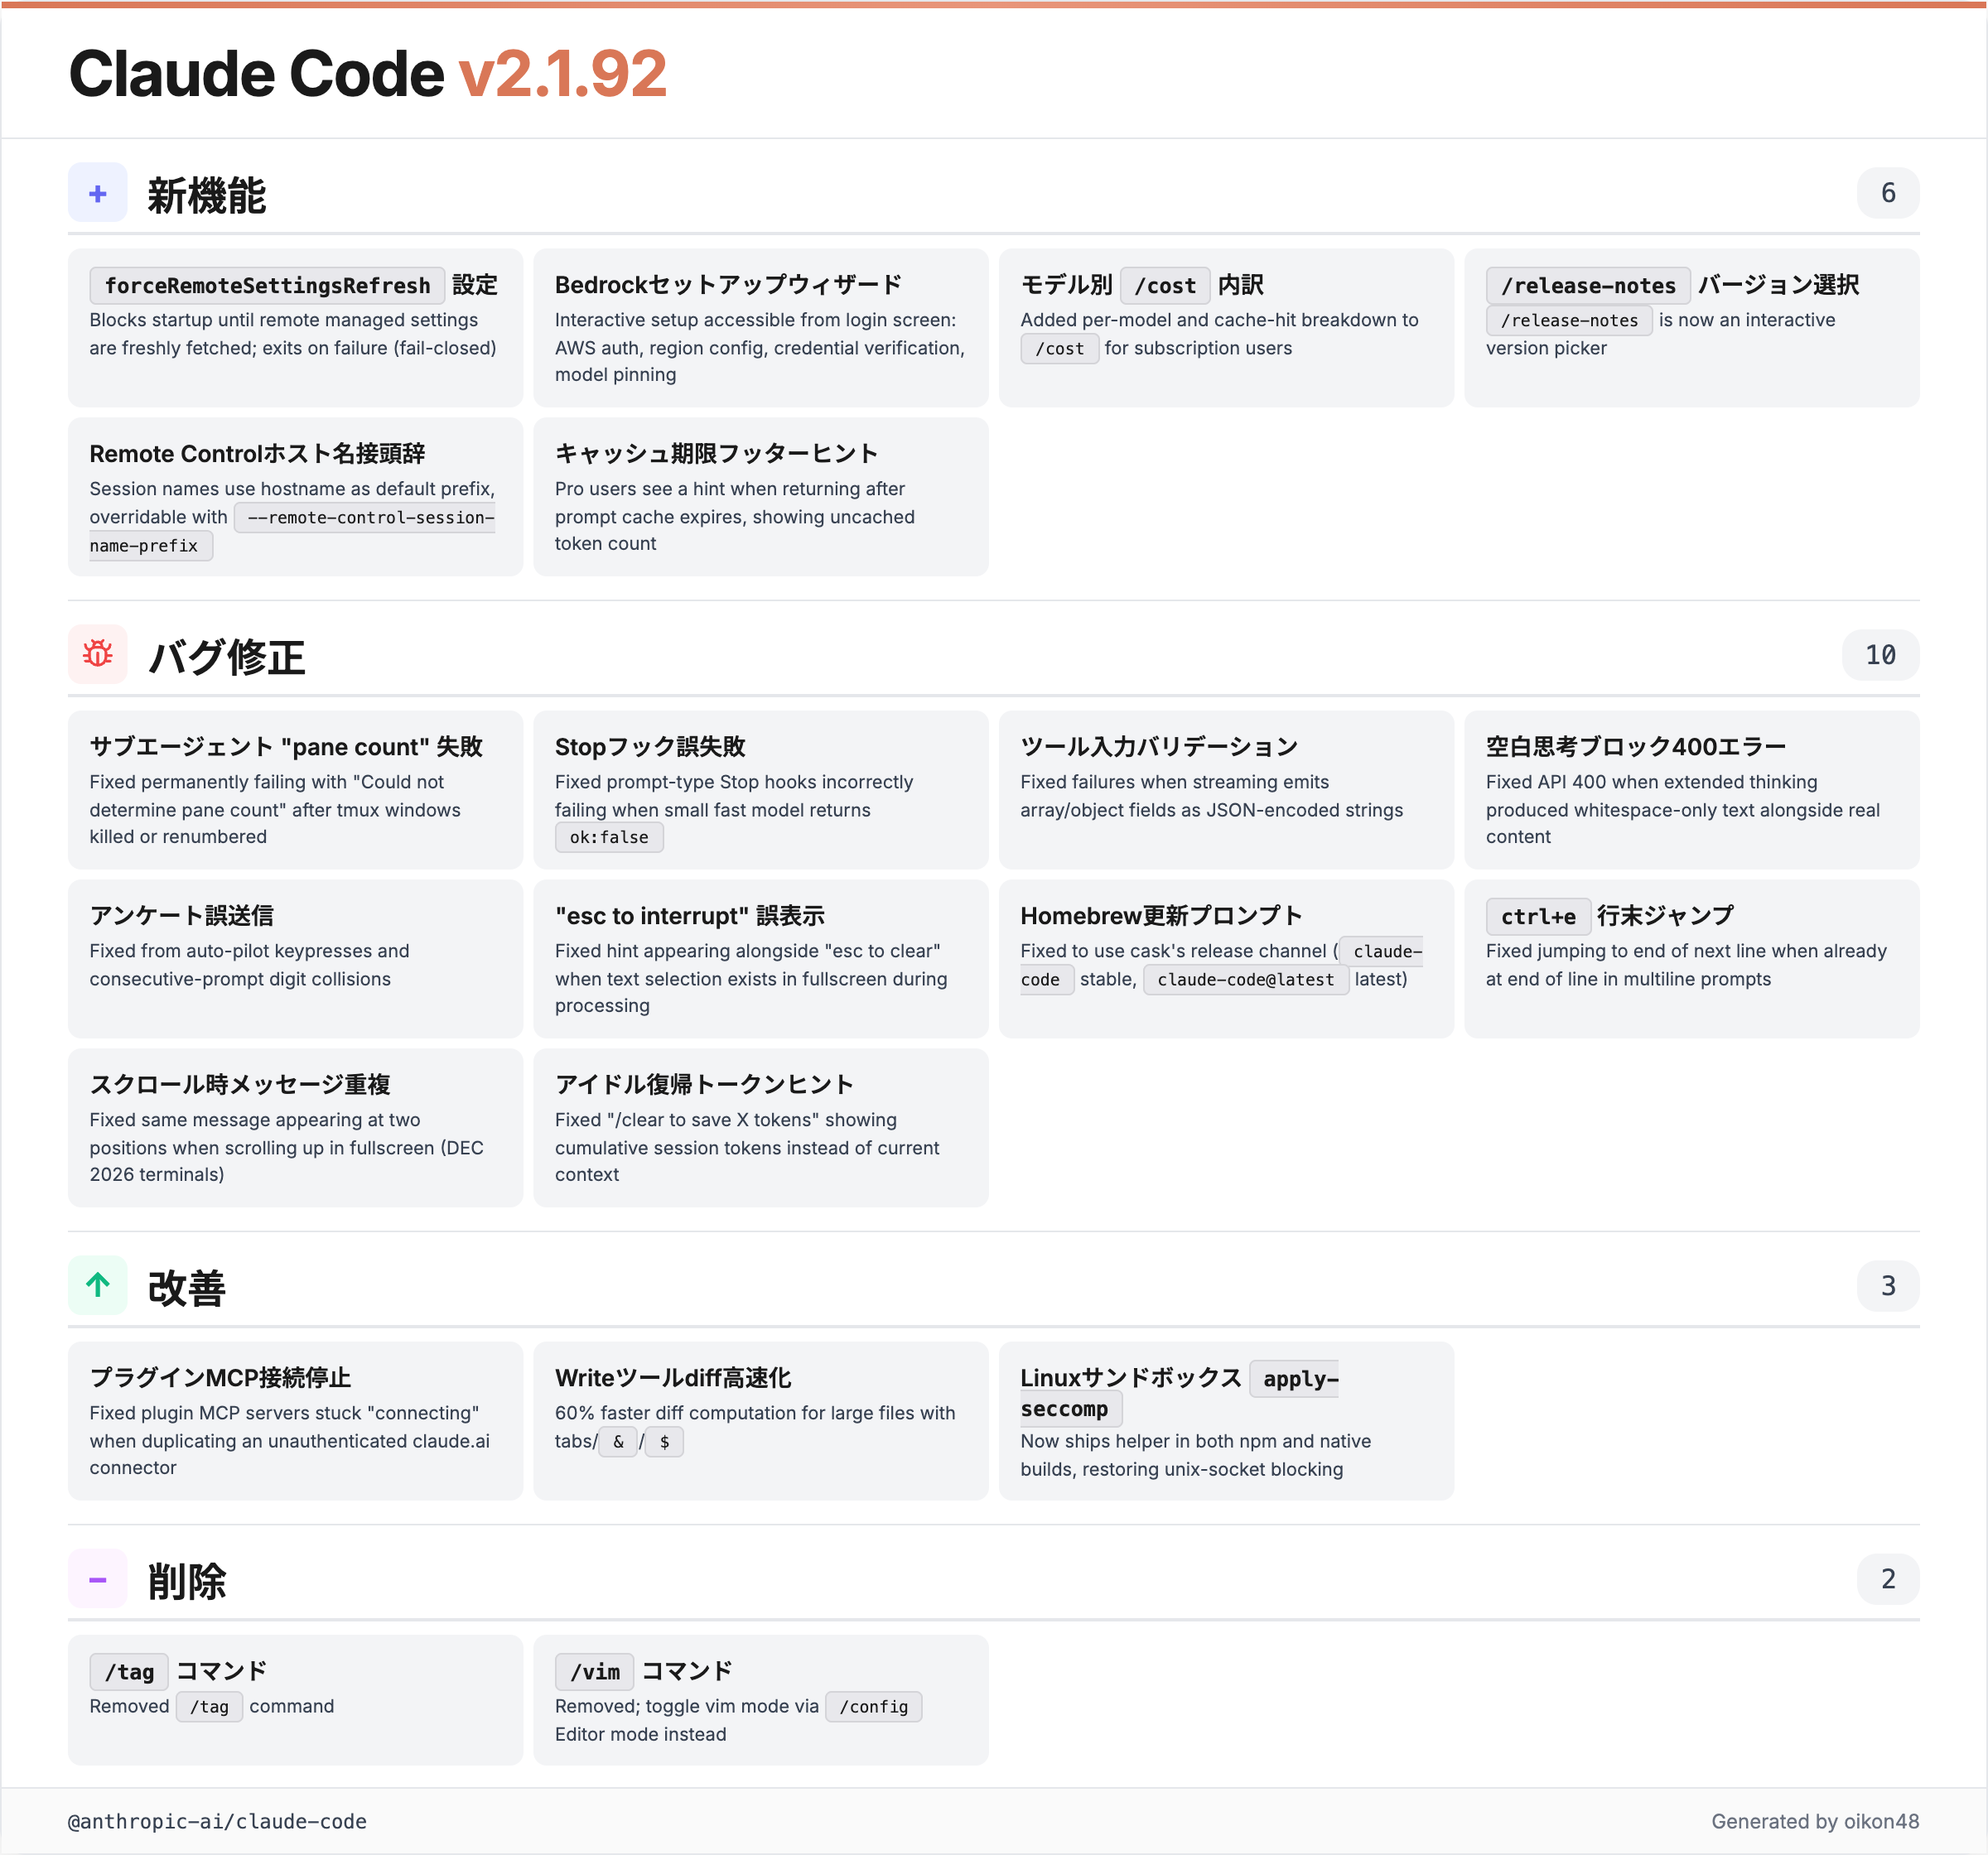Image resolution: width=1988 pixels, height=1855 pixels.
Task: Click the 新機能 section heading
Action: [x=207, y=195]
